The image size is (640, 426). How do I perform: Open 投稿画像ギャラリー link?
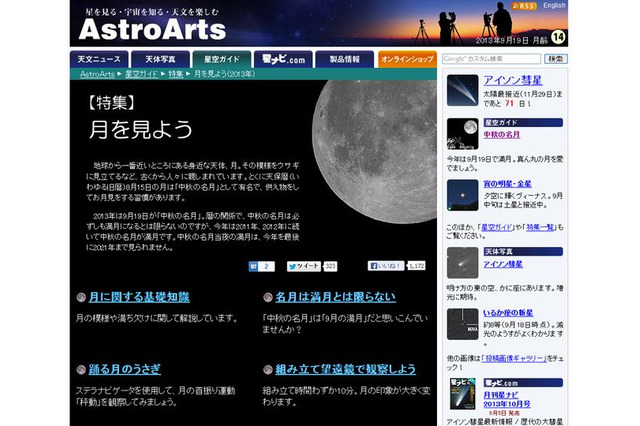coord(514,358)
